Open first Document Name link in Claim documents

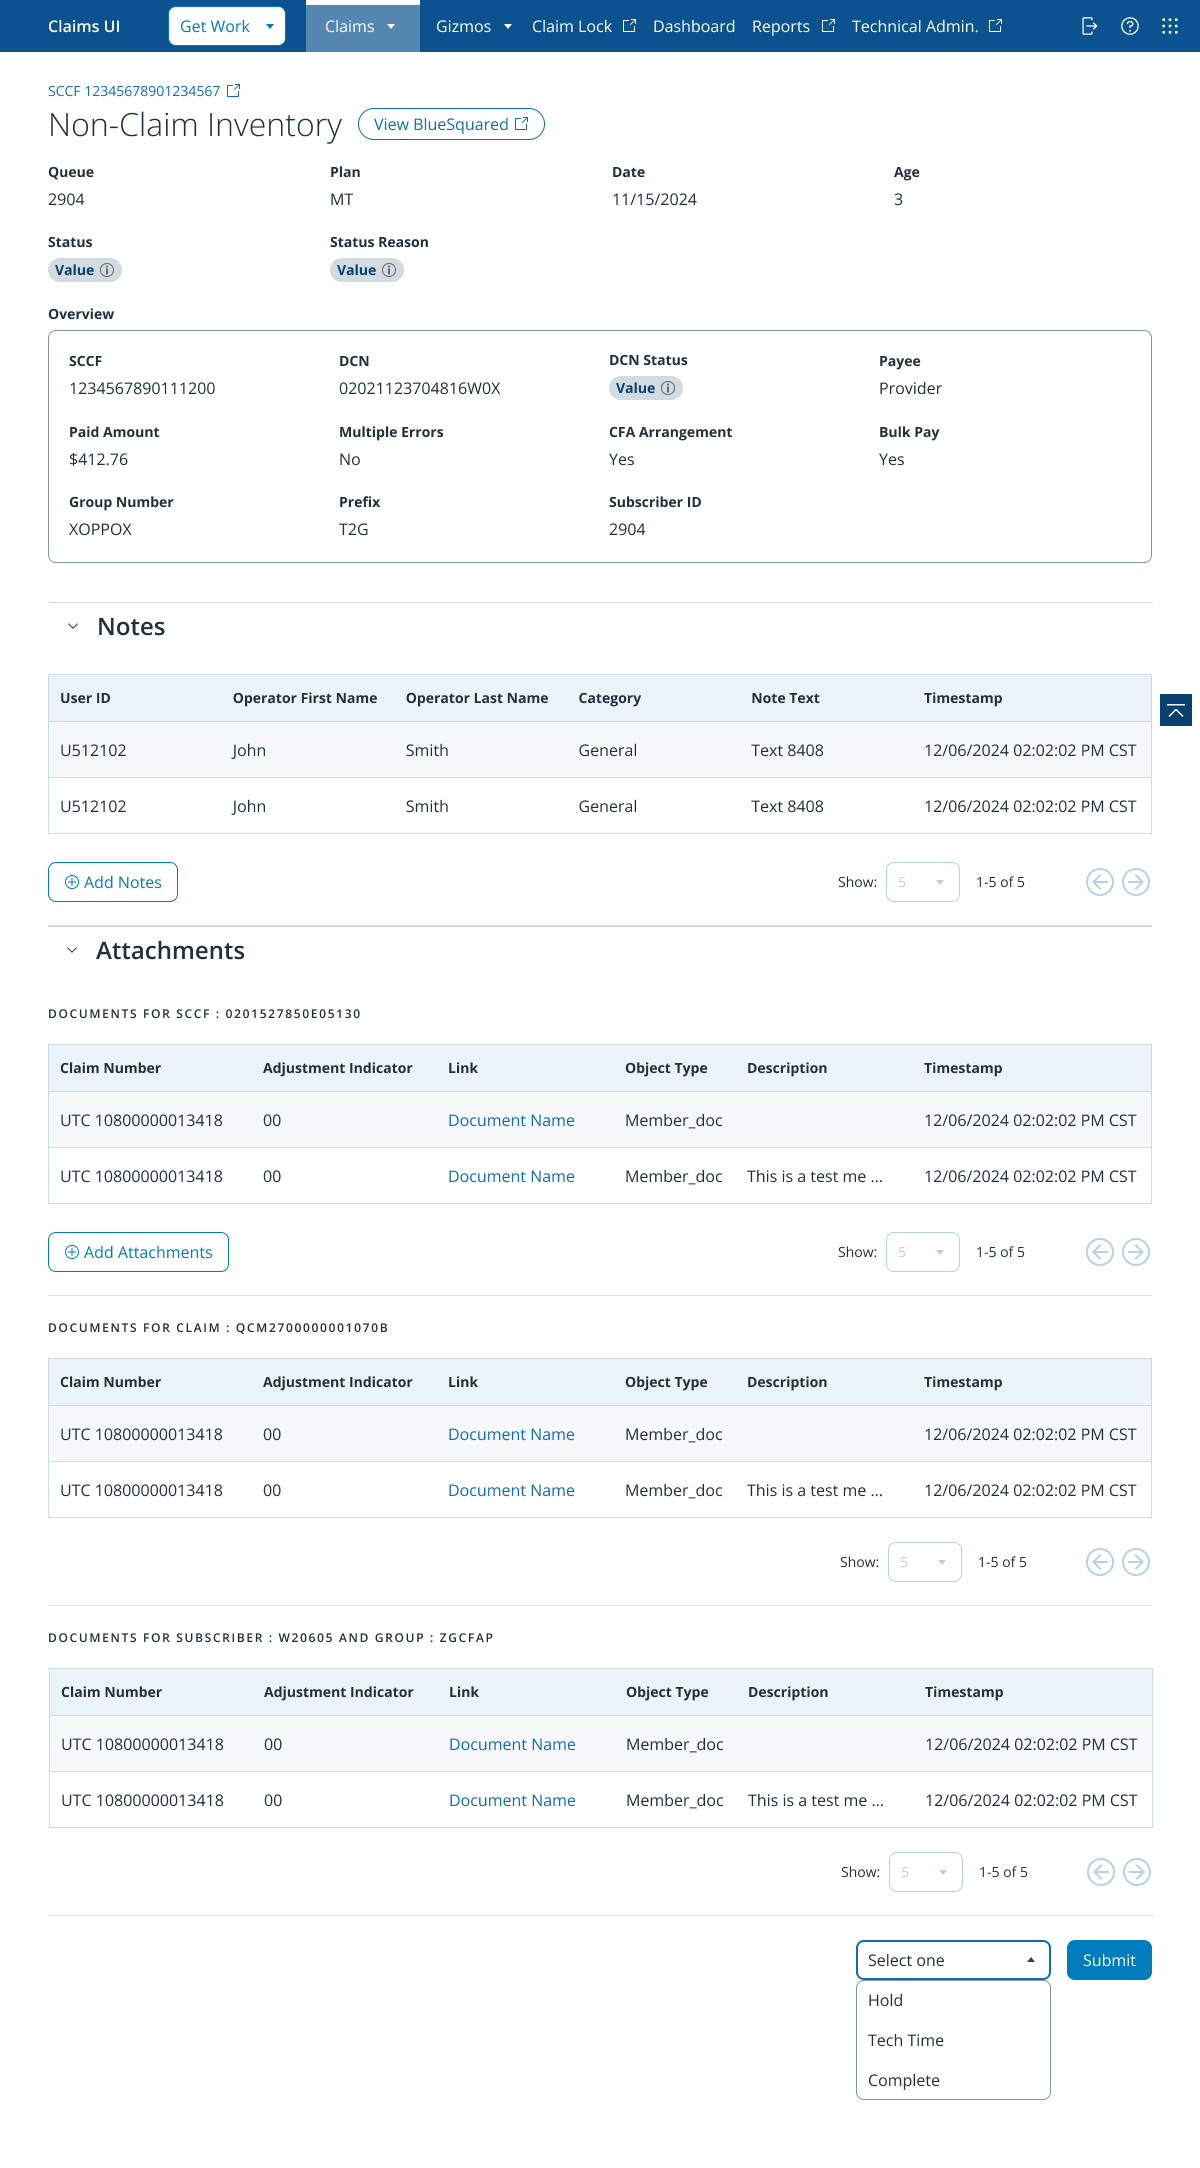click(x=511, y=1434)
